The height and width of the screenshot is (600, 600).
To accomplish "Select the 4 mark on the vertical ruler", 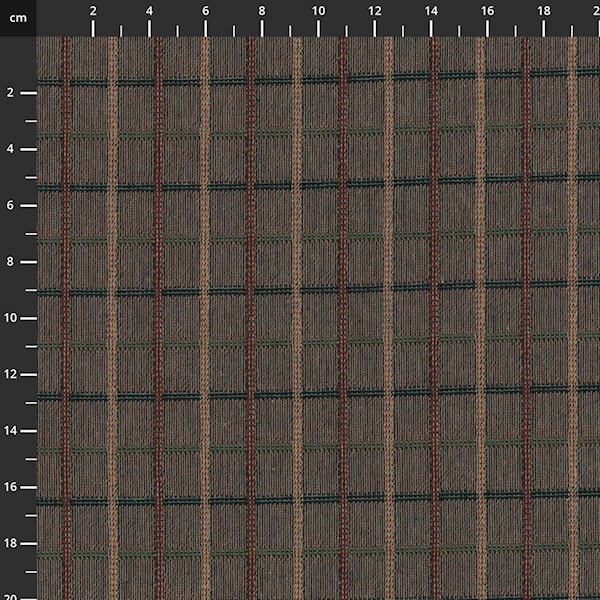I will (9, 149).
